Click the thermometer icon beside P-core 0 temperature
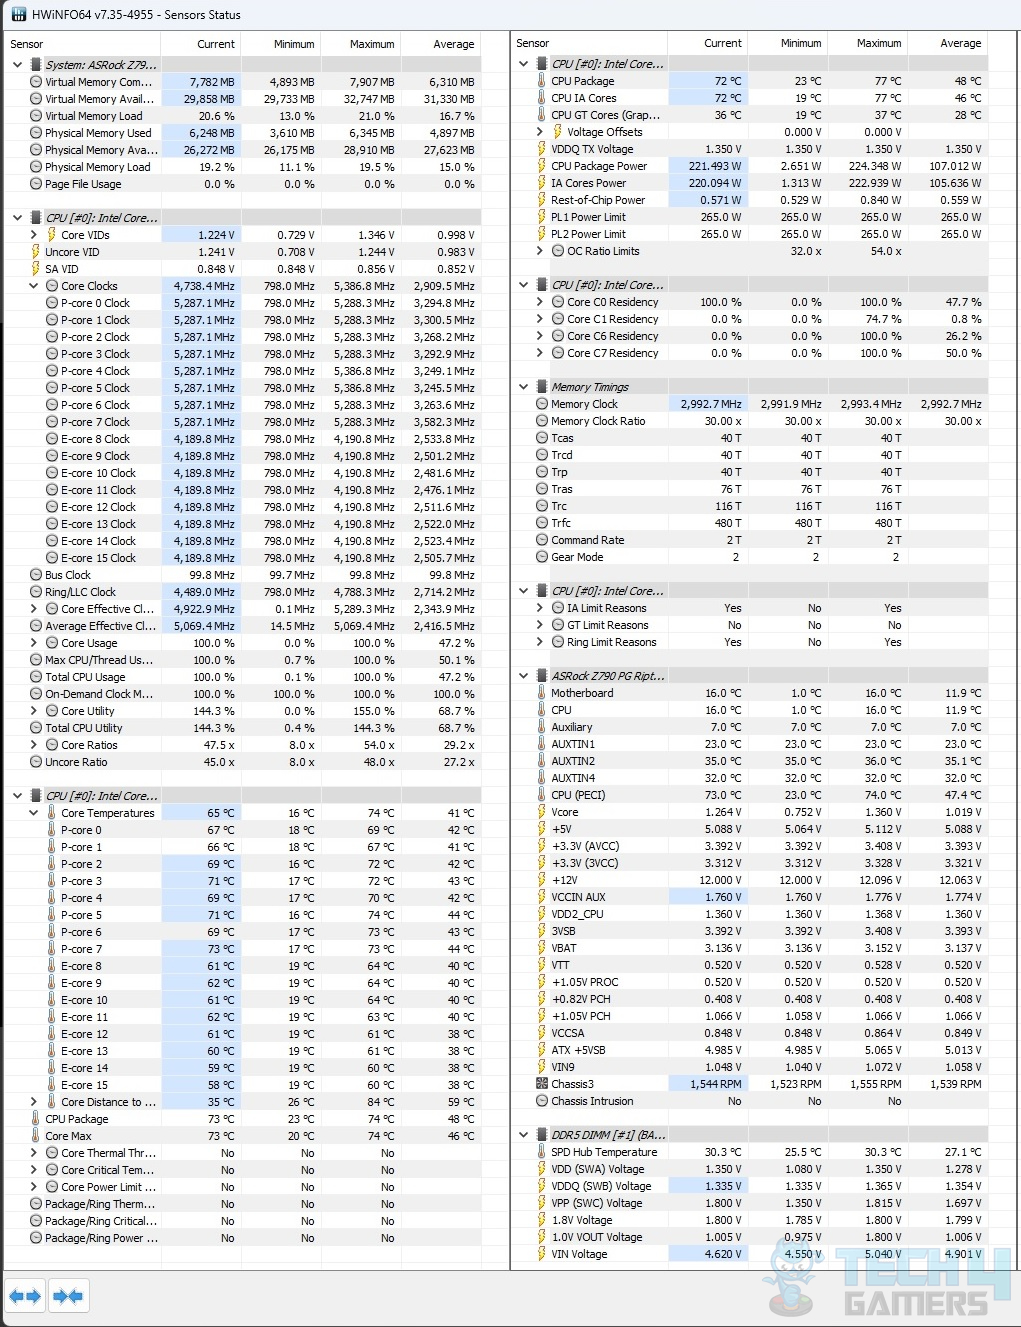Image resolution: width=1021 pixels, height=1327 pixels. 52,830
